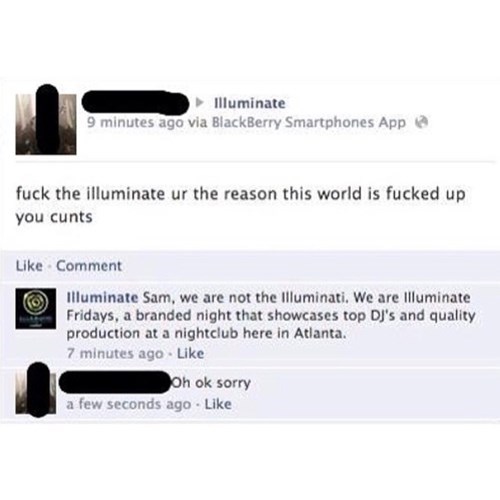Open Illuminate name link in the reply
The image size is (500, 500).
click(102, 297)
